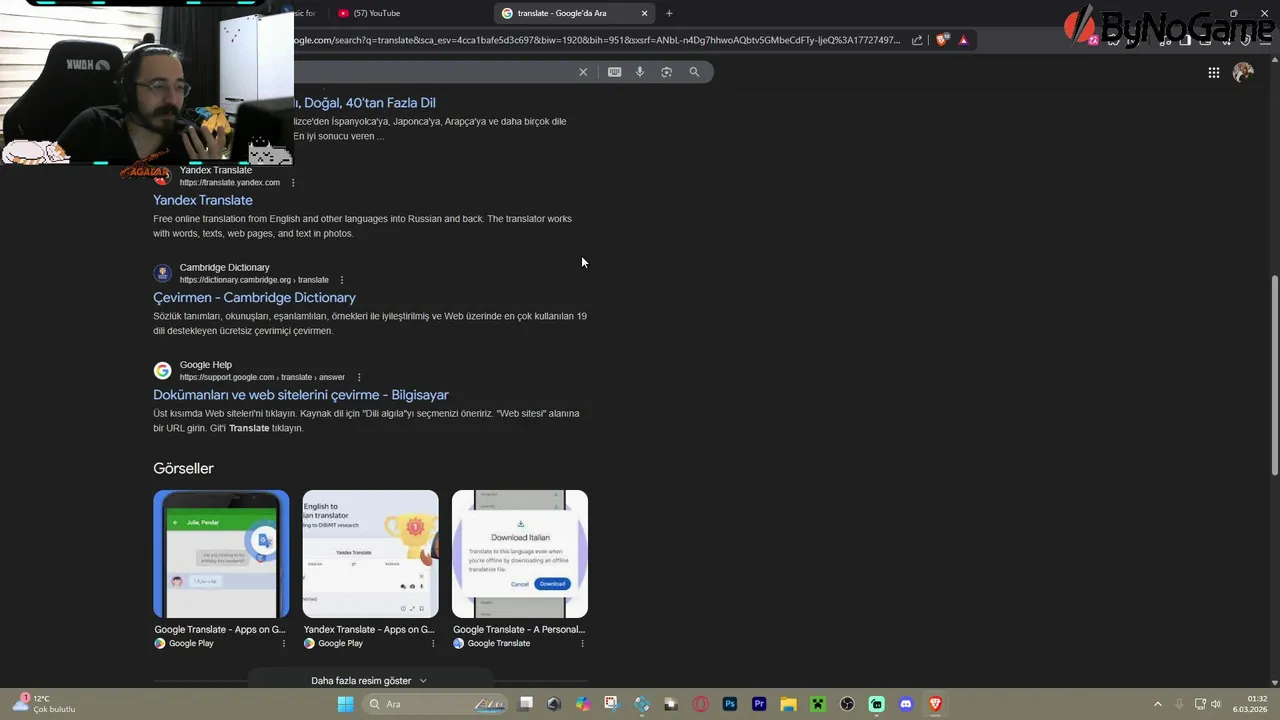Image resolution: width=1280 pixels, height=720 pixels.
Task: Clear the Google search box text
Action: 583,72
